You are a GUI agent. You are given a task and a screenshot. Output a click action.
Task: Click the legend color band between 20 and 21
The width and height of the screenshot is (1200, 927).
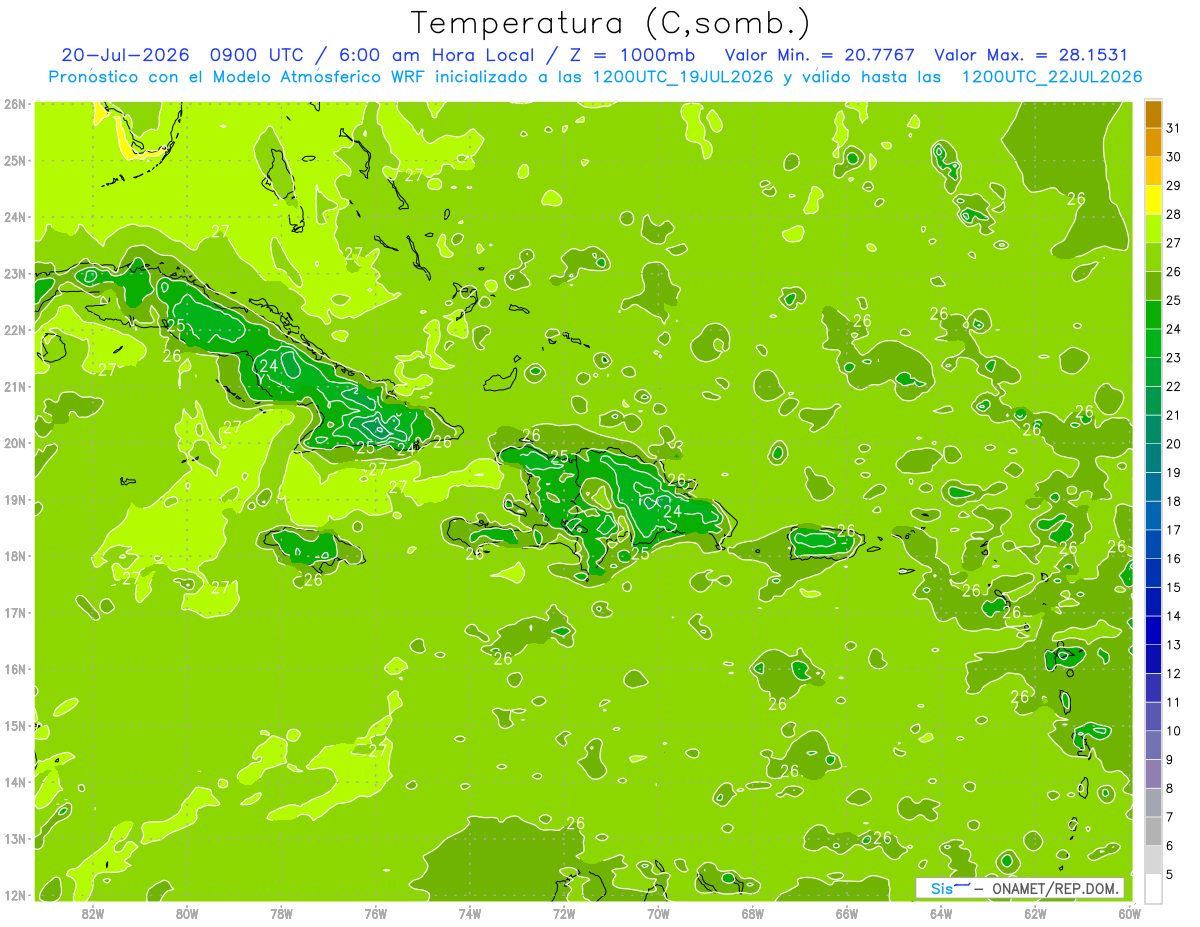pos(1153,429)
